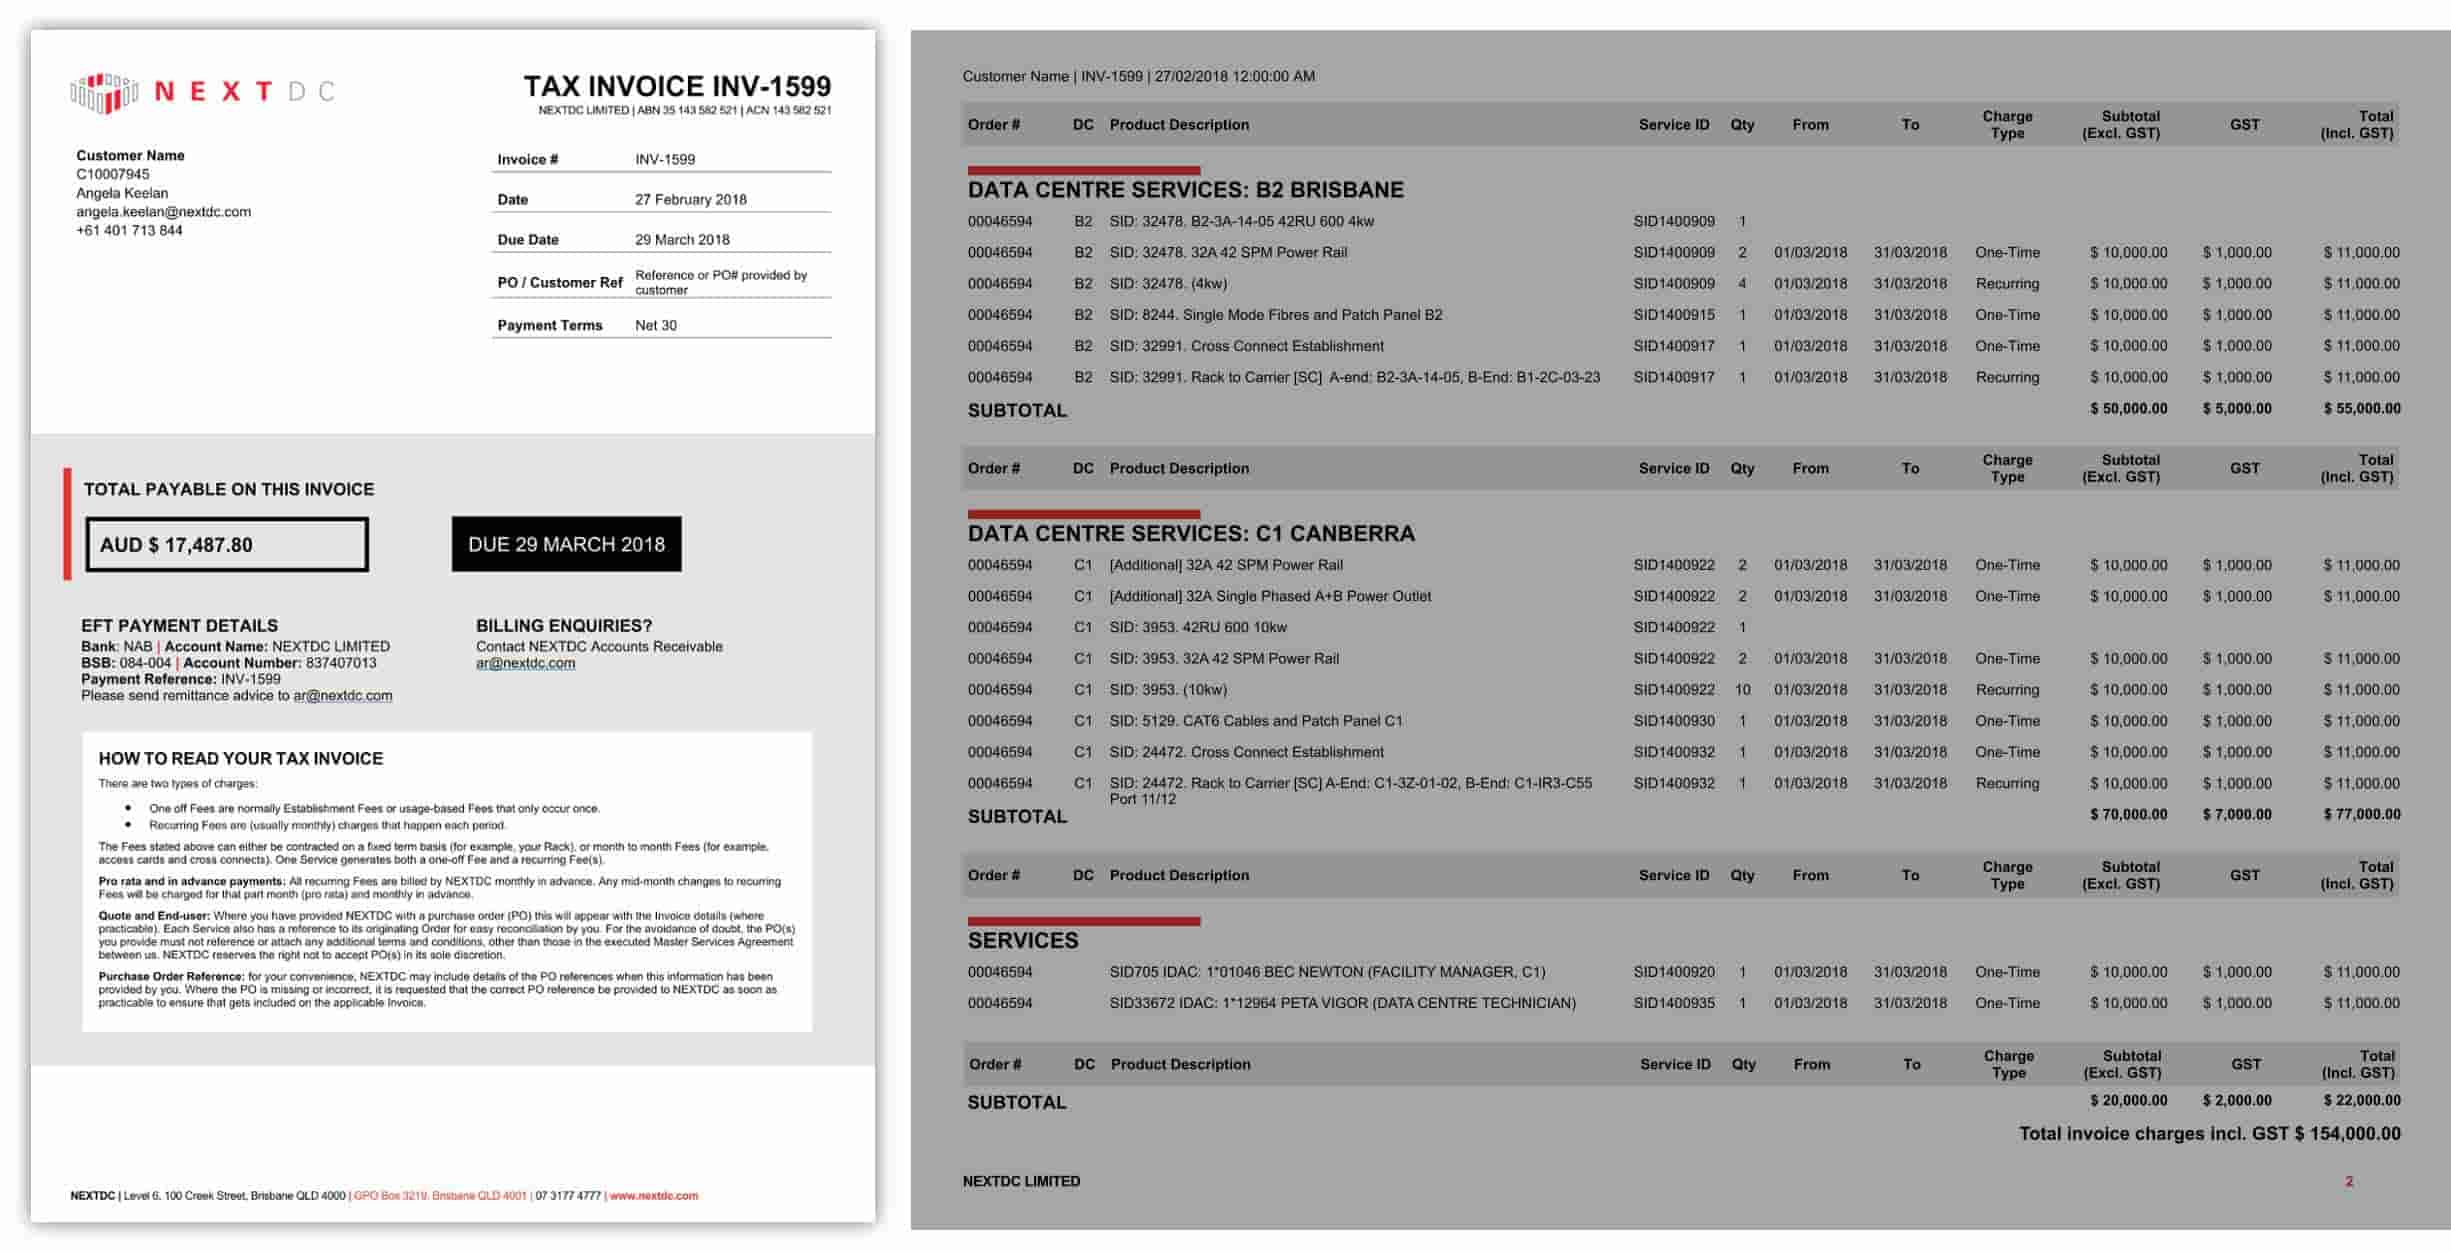
Task: Click the C1 Canberra subtotal $ 77,000.00
Action: (x=2362, y=815)
